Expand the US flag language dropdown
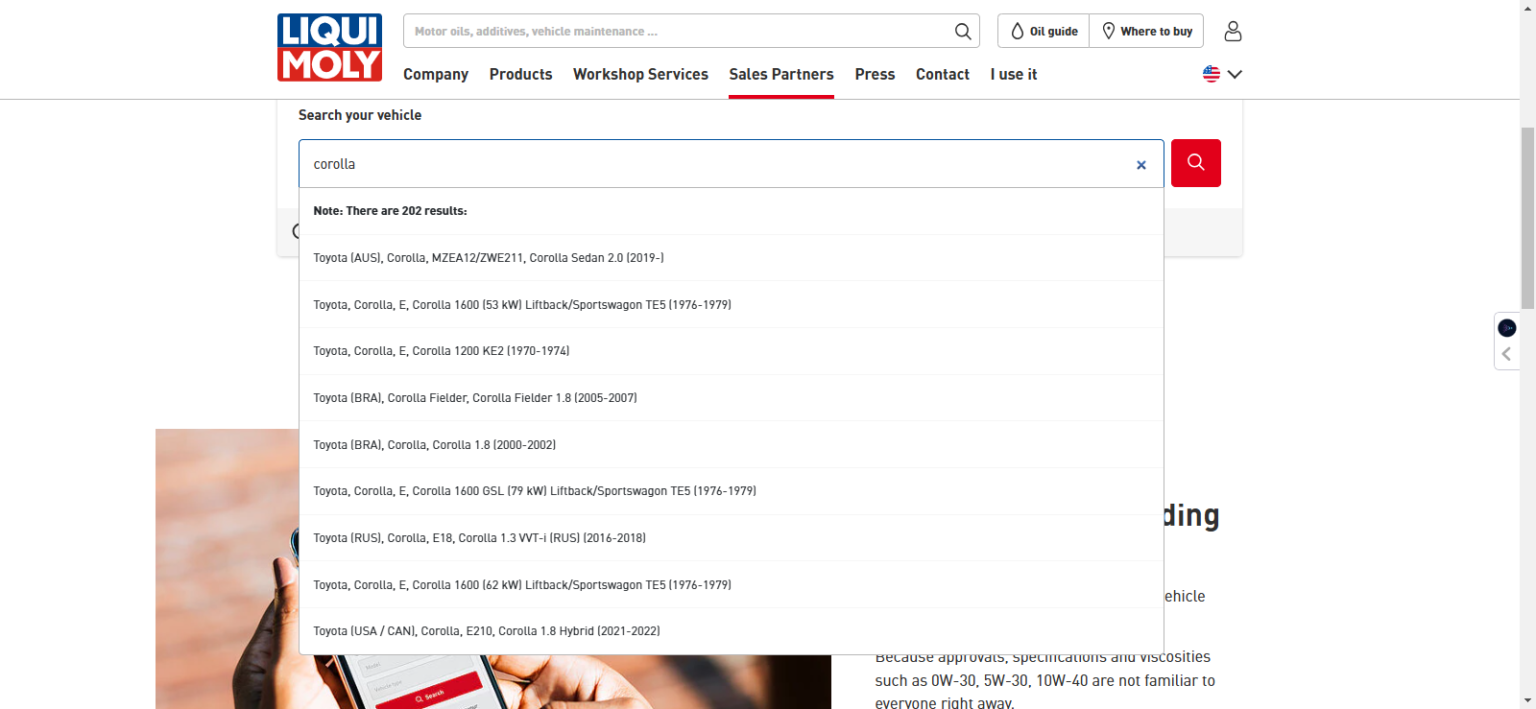1536x709 pixels. coord(1222,74)
